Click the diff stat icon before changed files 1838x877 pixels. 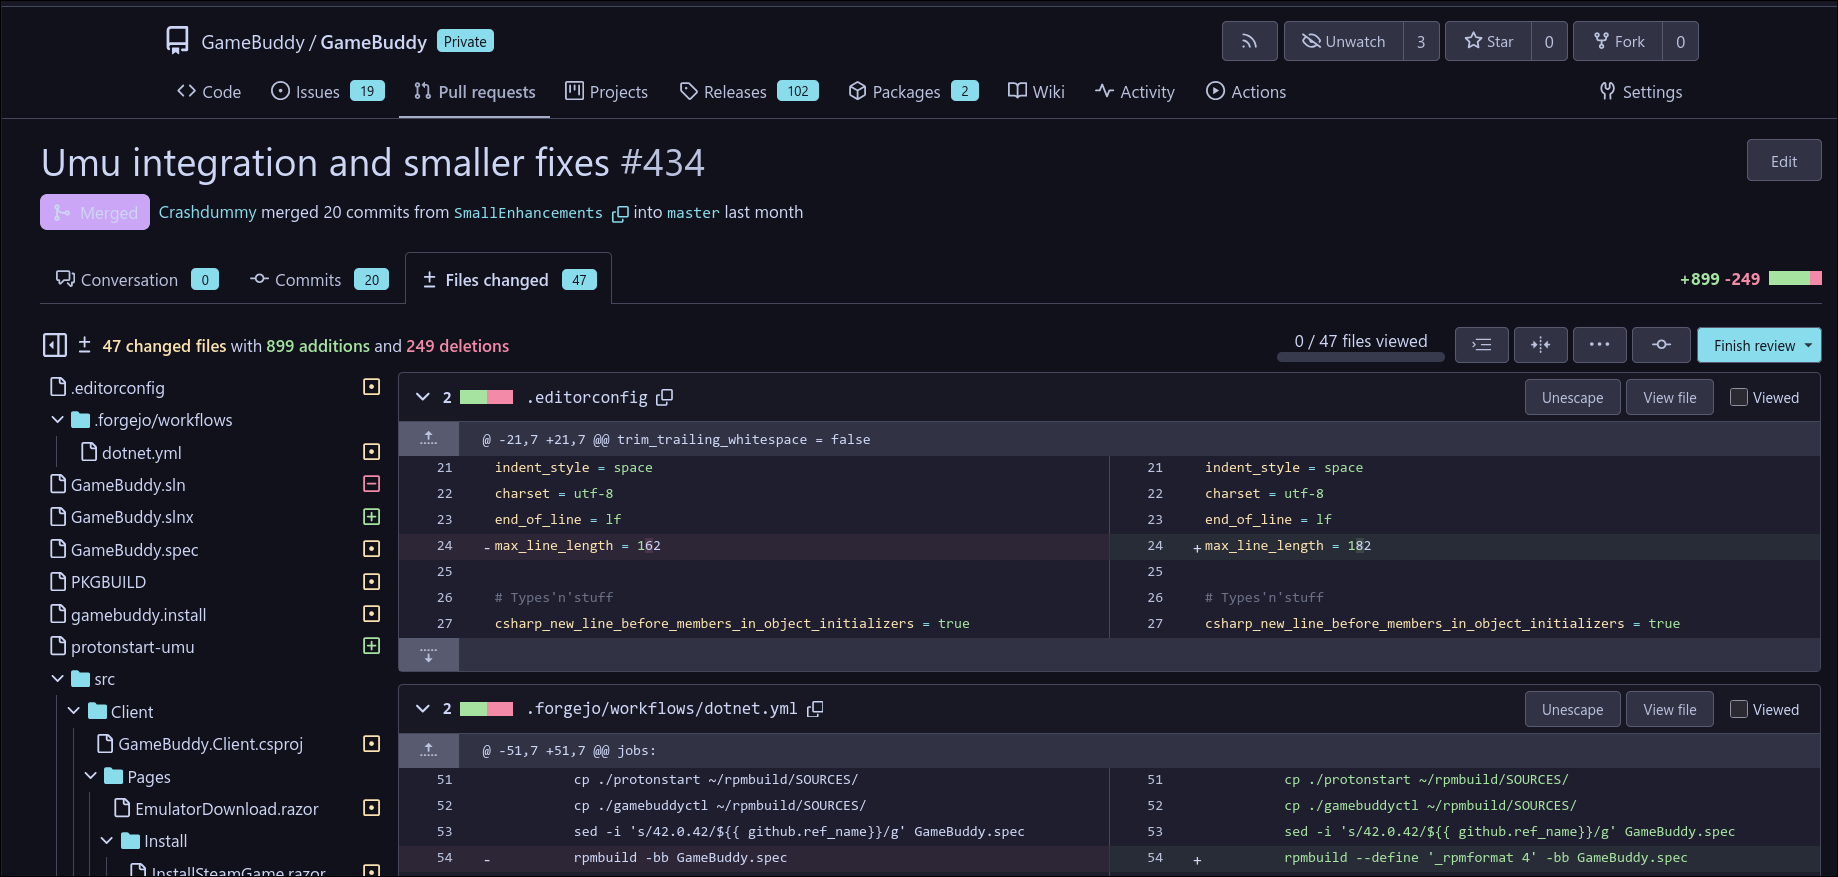[x=84, y=345]
